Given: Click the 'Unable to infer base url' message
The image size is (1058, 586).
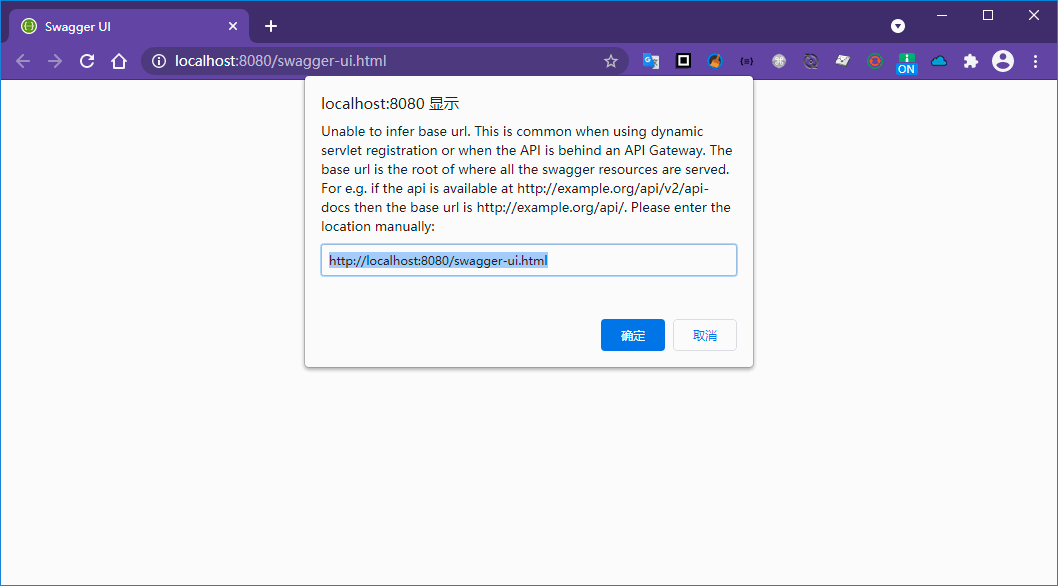Looking at the screenshot, I should pyautogui.click(x=526, y=179).
